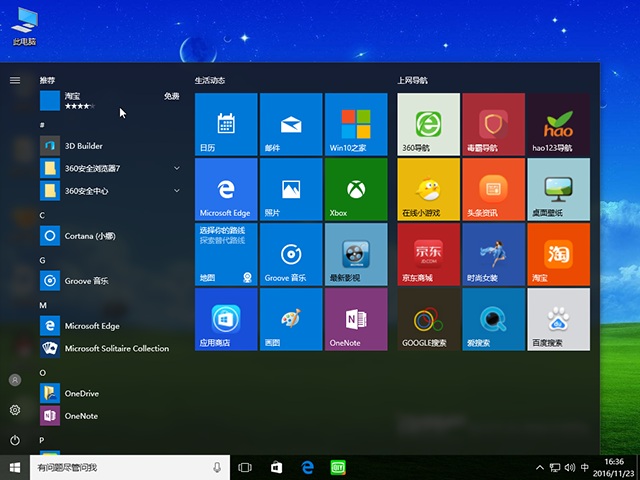Open the Groove 音乐 tile
The image size is (640, 480).
[x=290, y=254]
